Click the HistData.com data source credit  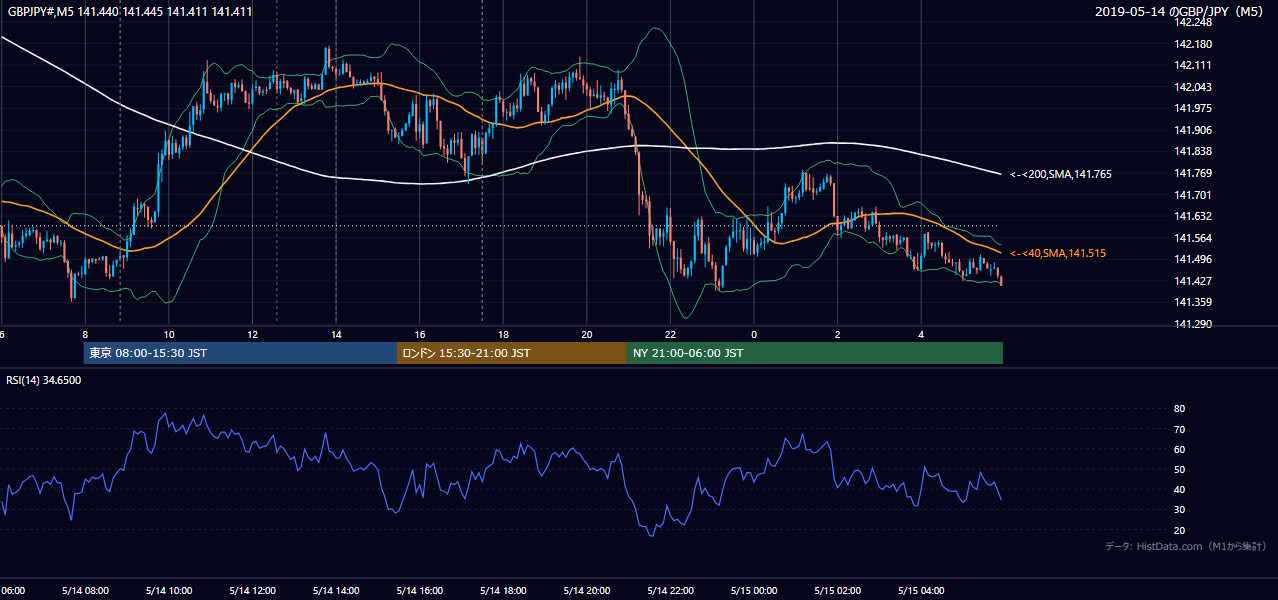pyautogui.click(x=1186, y=547)
